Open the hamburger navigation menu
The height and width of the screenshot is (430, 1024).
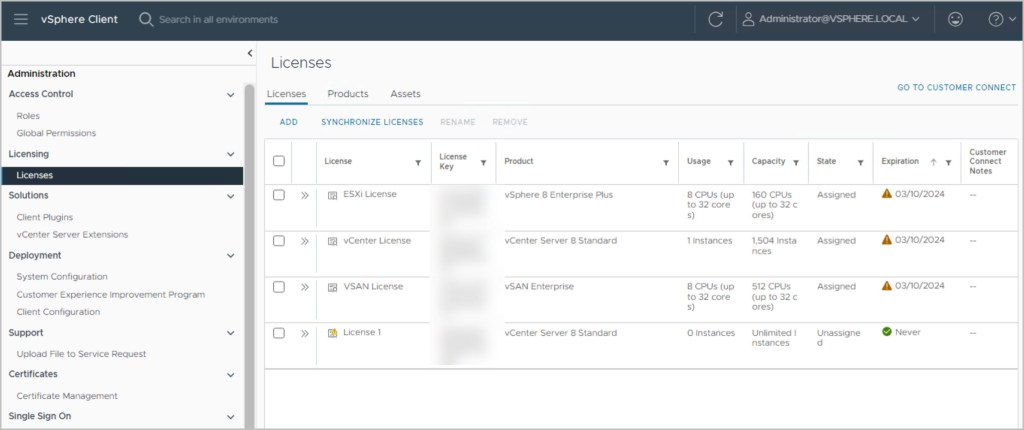pos(21,19)
